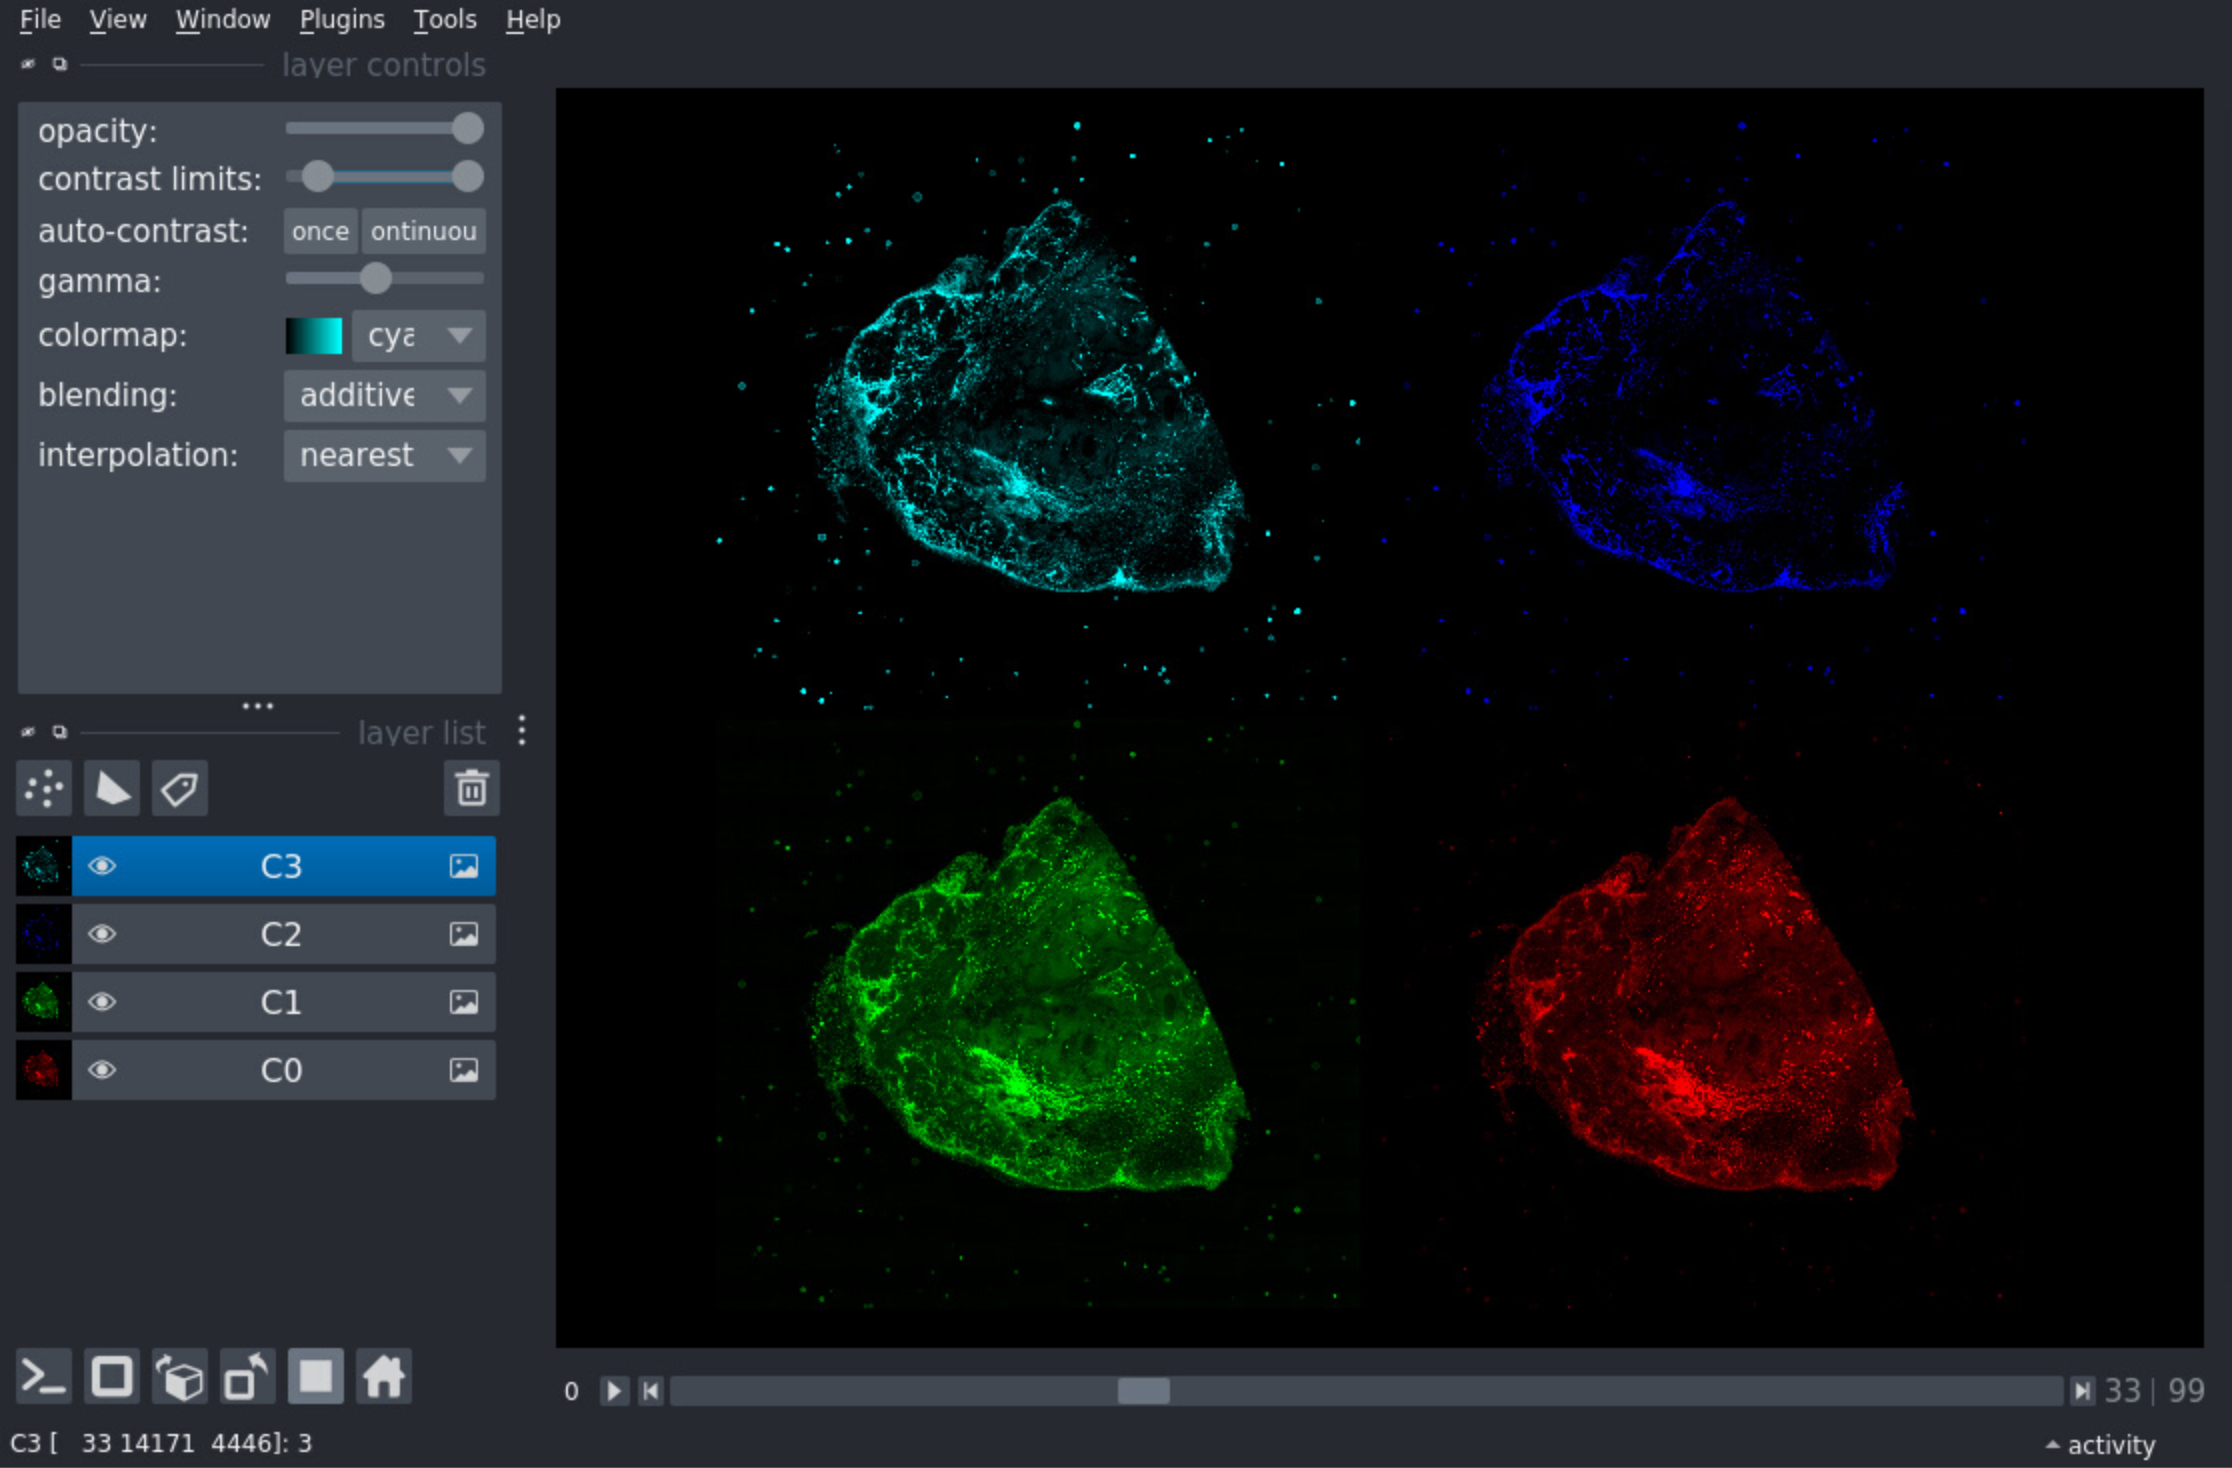Open the colormap dropdown
Viewport: 2232px width, 1468px height.
pyautogui.click(x=418, y=336)
